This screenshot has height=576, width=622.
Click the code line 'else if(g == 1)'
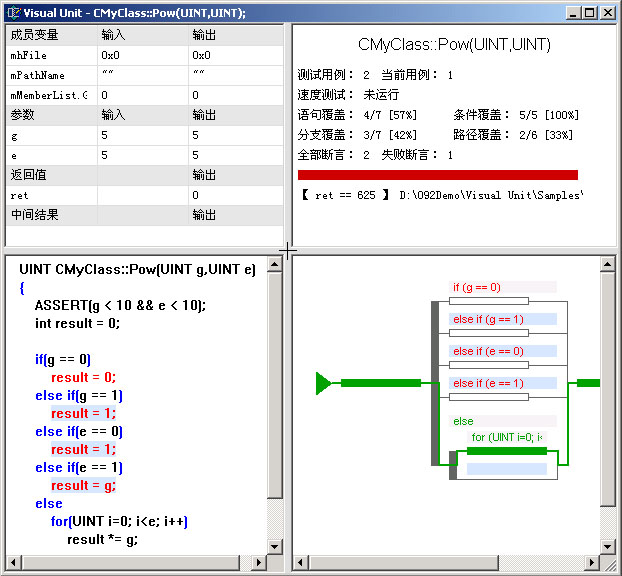coord(79,396)
